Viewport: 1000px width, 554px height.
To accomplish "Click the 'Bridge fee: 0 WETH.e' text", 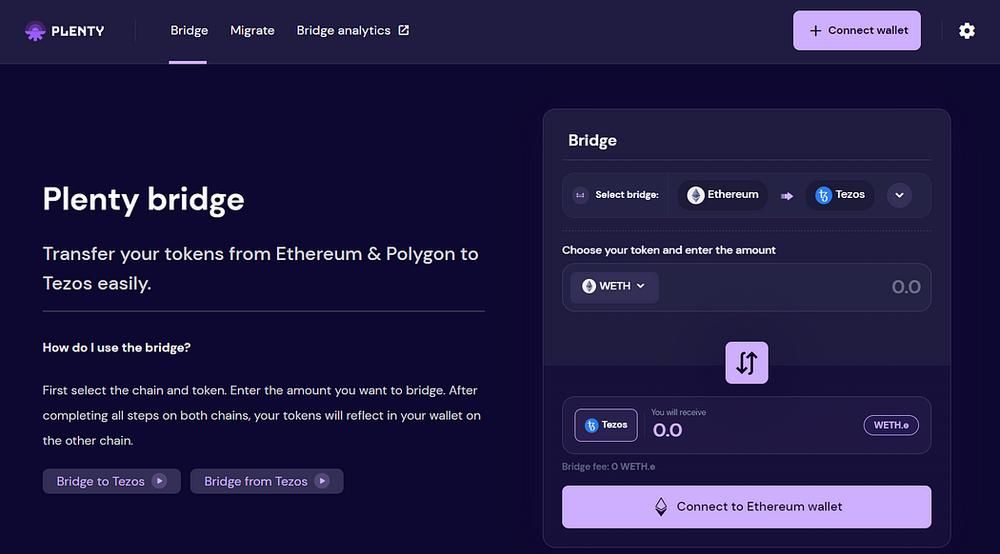I will click(608, 467).
